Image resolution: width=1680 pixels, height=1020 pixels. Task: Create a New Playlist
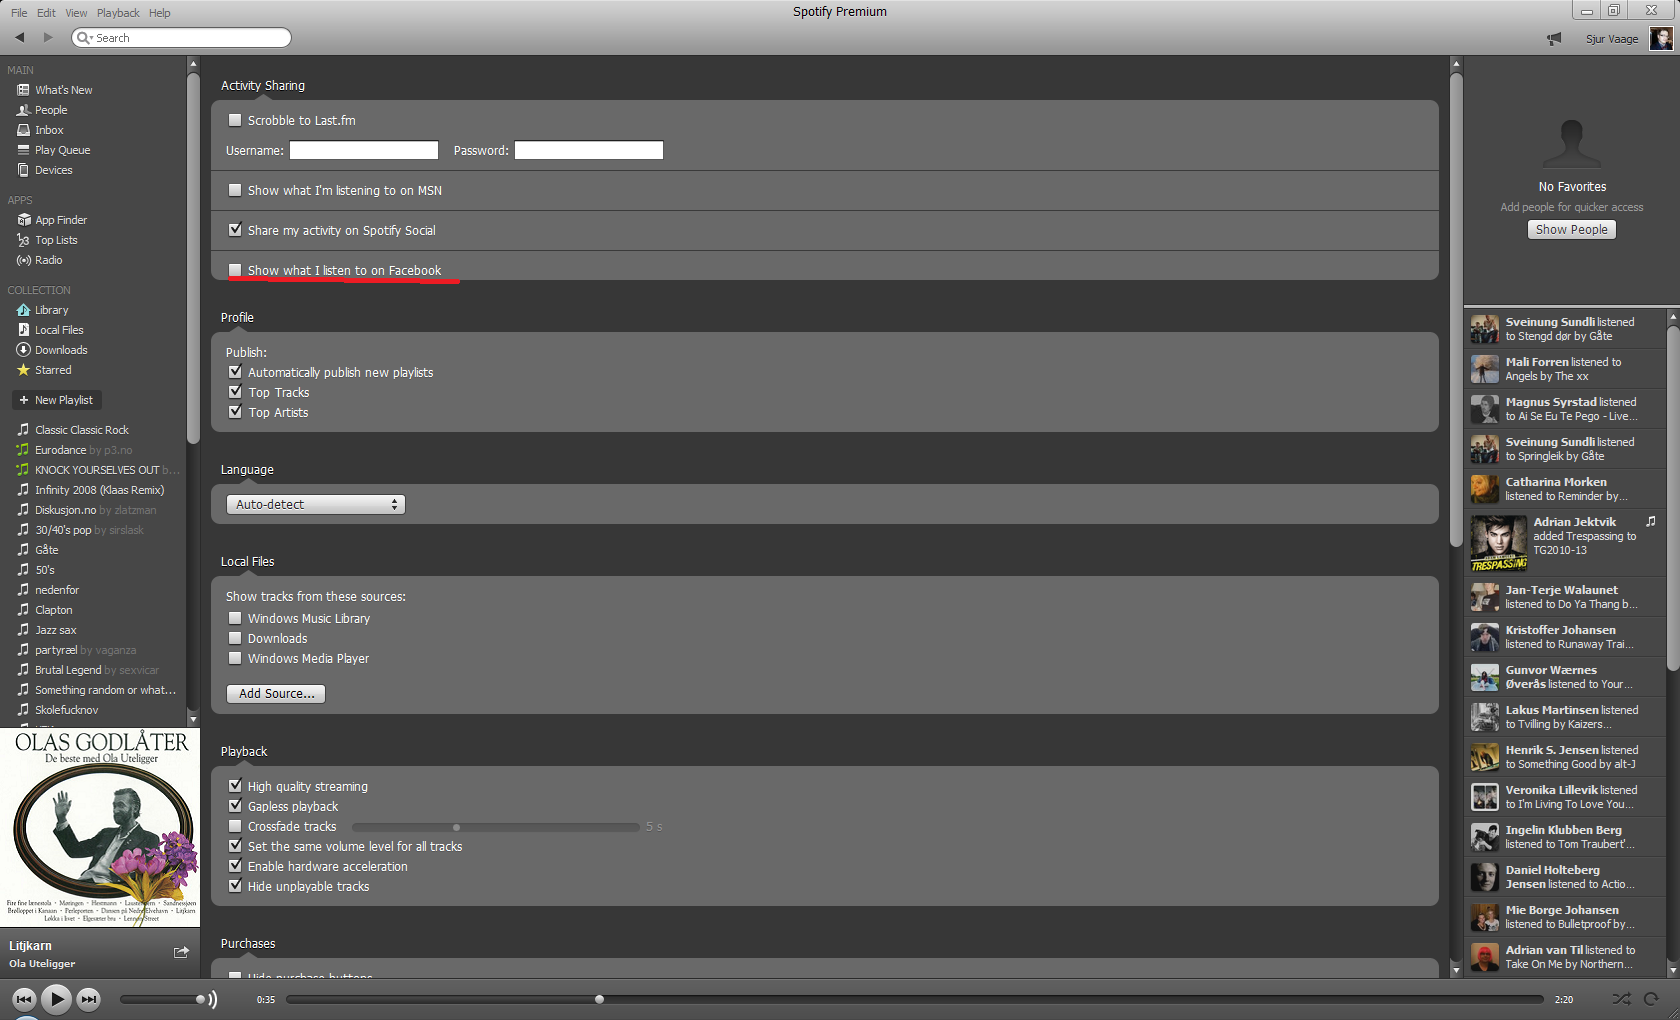[x=57, y=400]
